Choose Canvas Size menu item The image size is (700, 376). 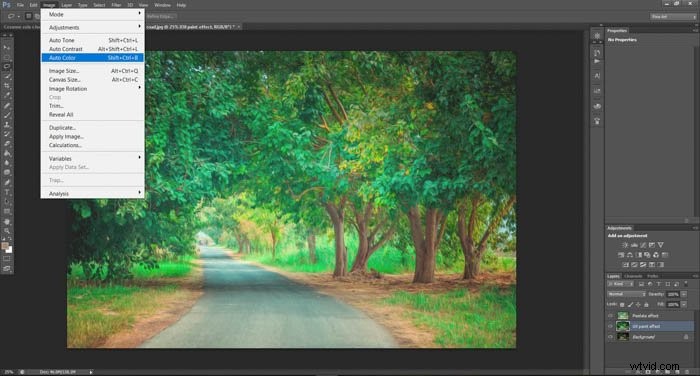click(x=92, y=79)
